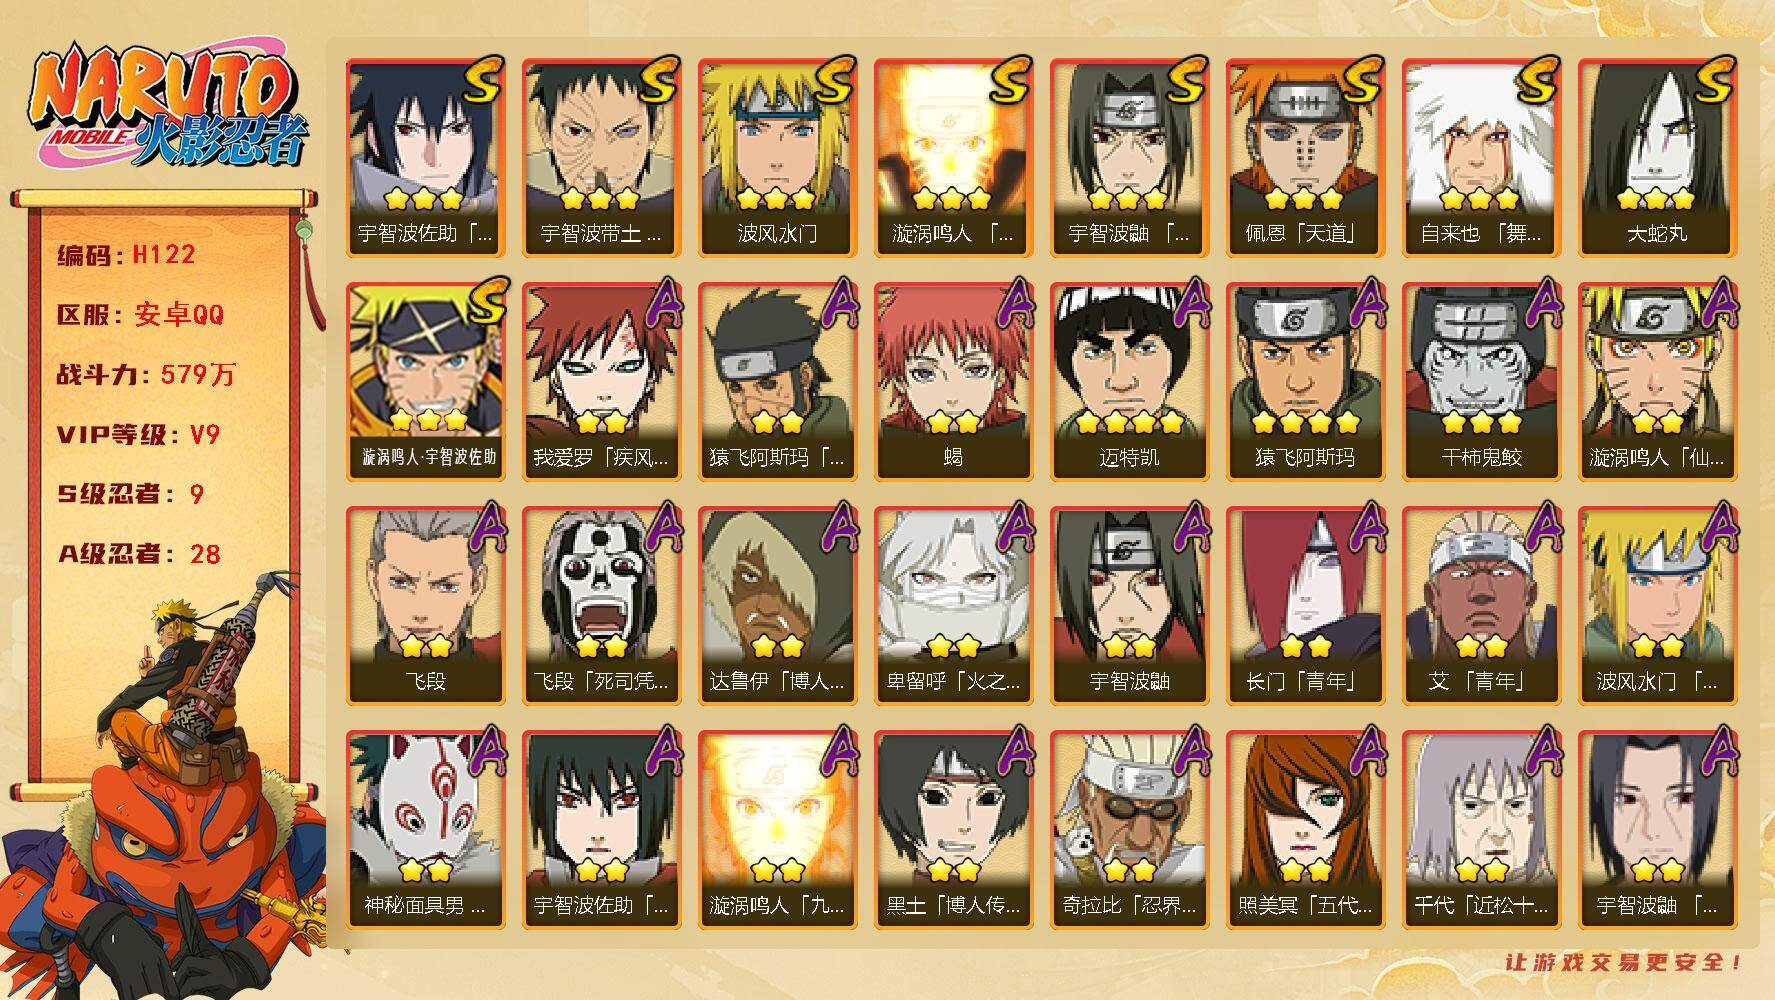Select the 艾「青年」 ninja card
This screenshot has width=1775, height=1000.
click(x=1481, y=606)
